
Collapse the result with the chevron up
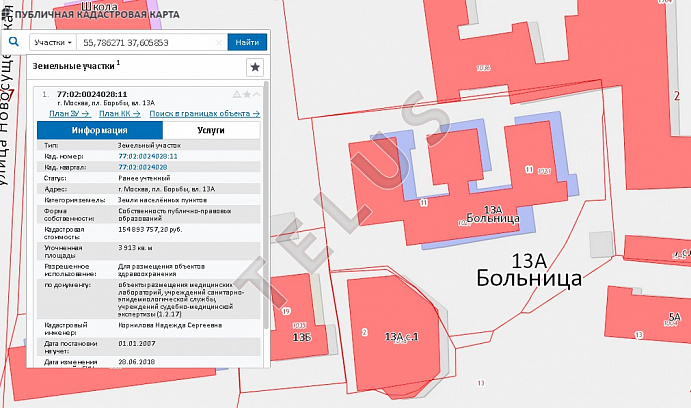click(256, 94)
